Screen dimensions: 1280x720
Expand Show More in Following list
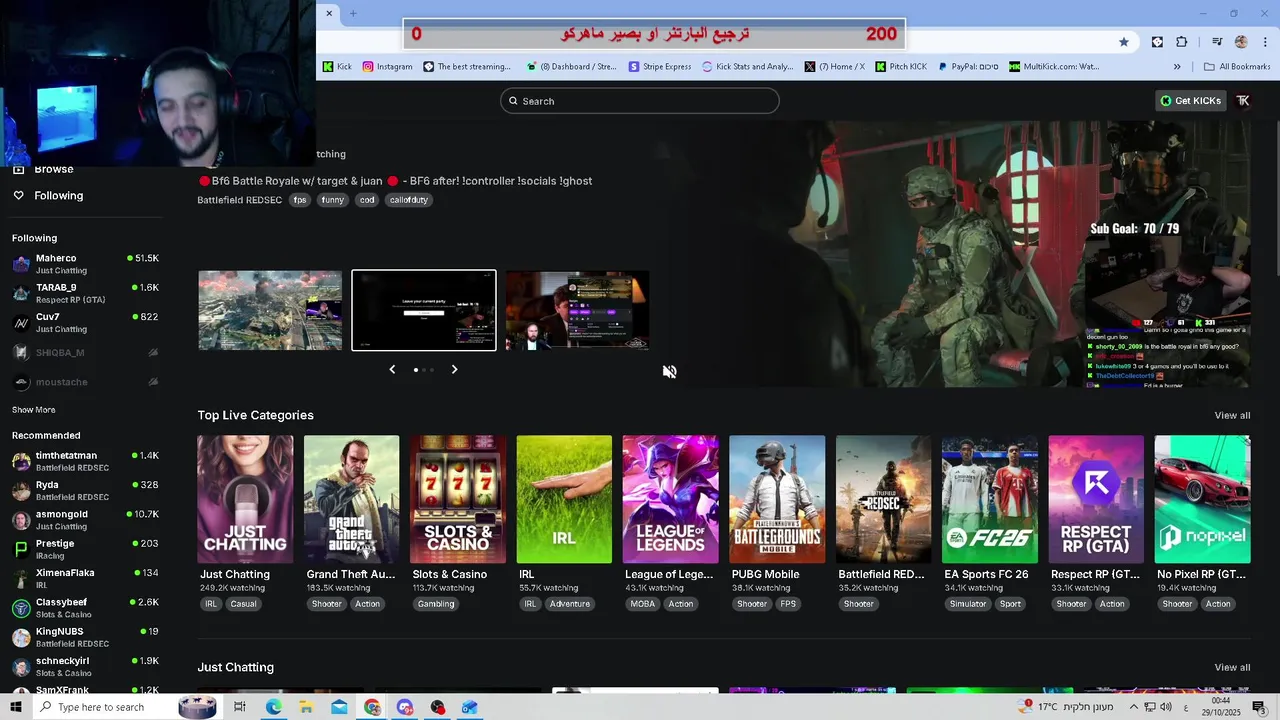[33, 410]
